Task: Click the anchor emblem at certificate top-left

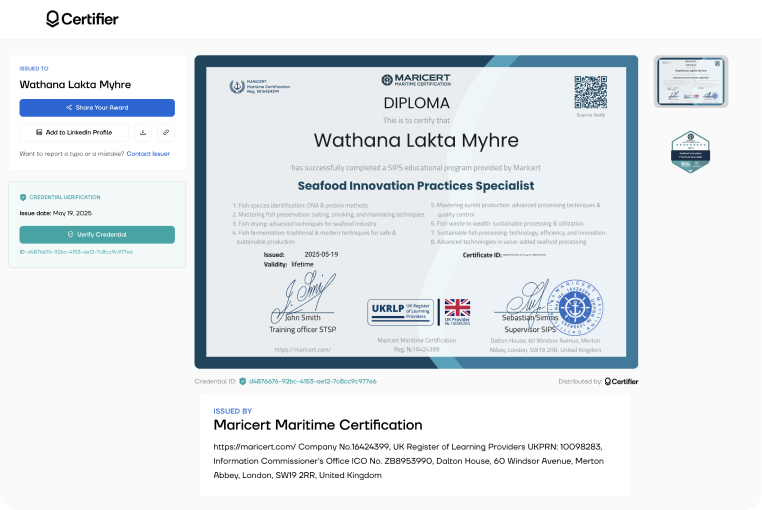Action: (x=237, y=87)
